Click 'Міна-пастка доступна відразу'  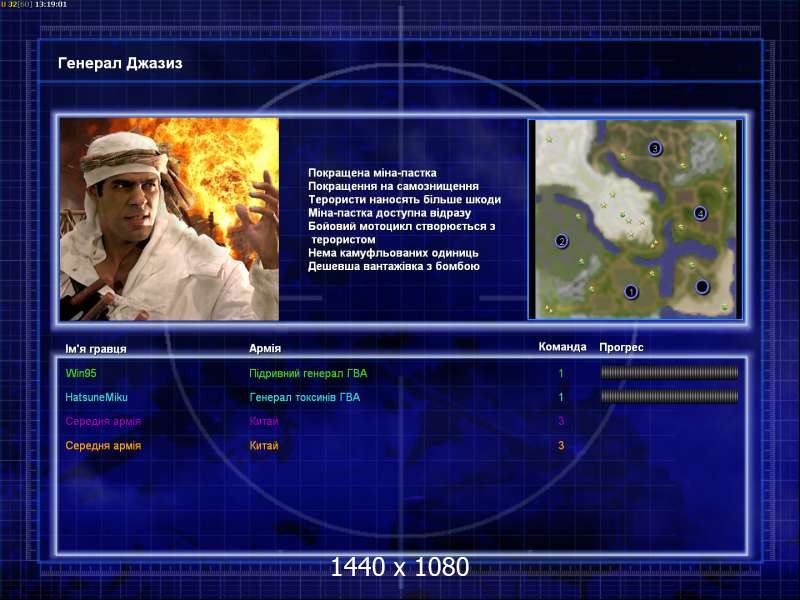[389, 213]
